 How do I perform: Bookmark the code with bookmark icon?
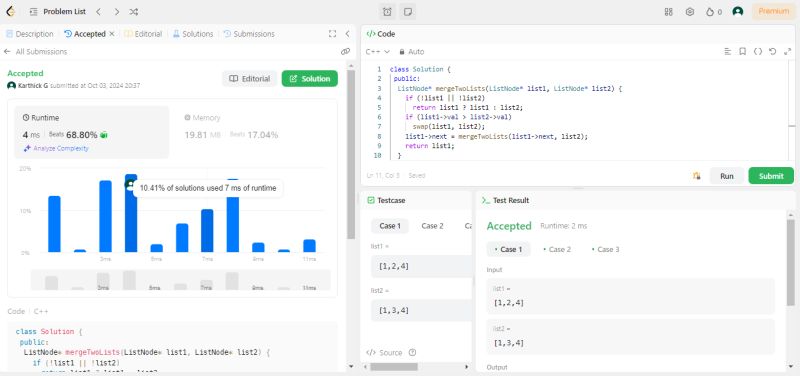(742, 52)
